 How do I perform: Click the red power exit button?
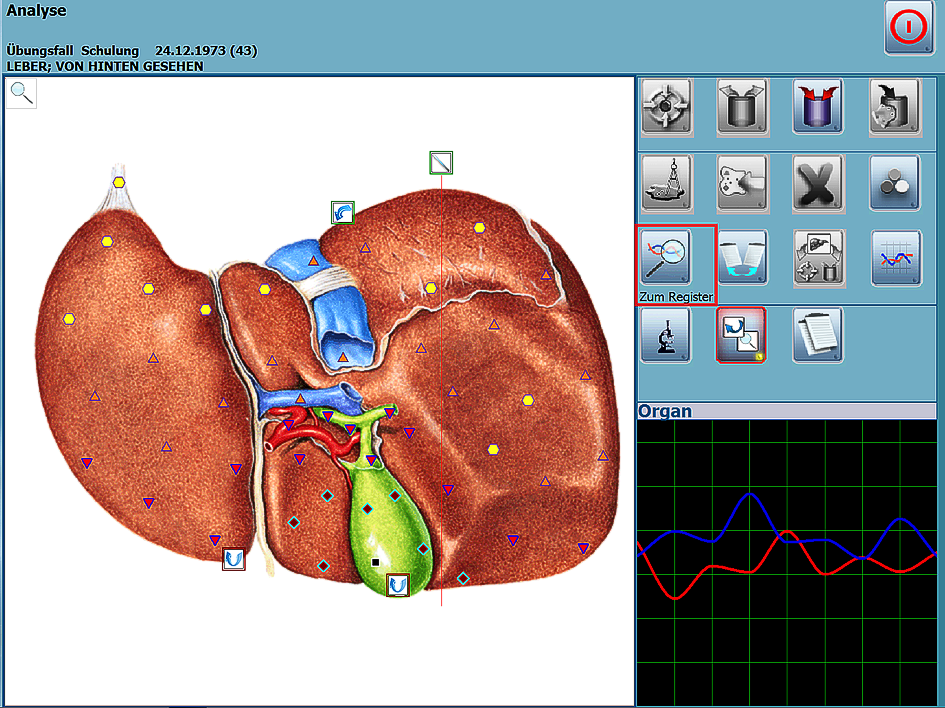pyautogui.click(x=909, y=27)
